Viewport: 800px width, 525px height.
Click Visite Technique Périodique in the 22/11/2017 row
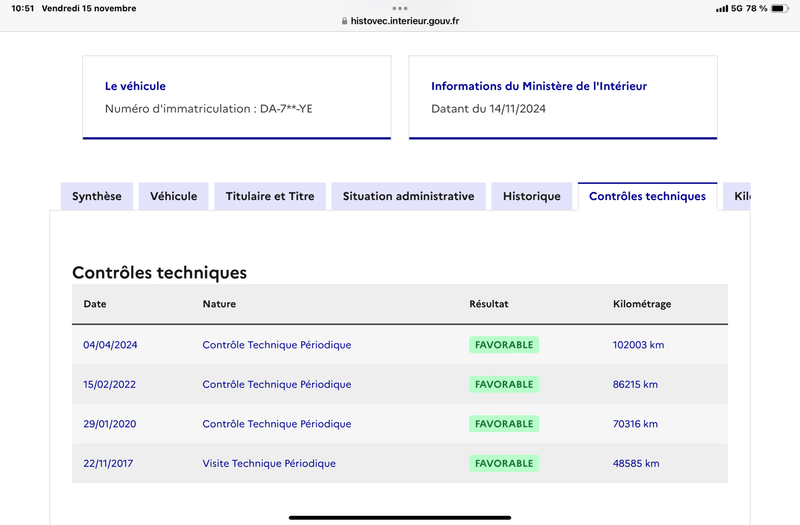pos(269,464)
